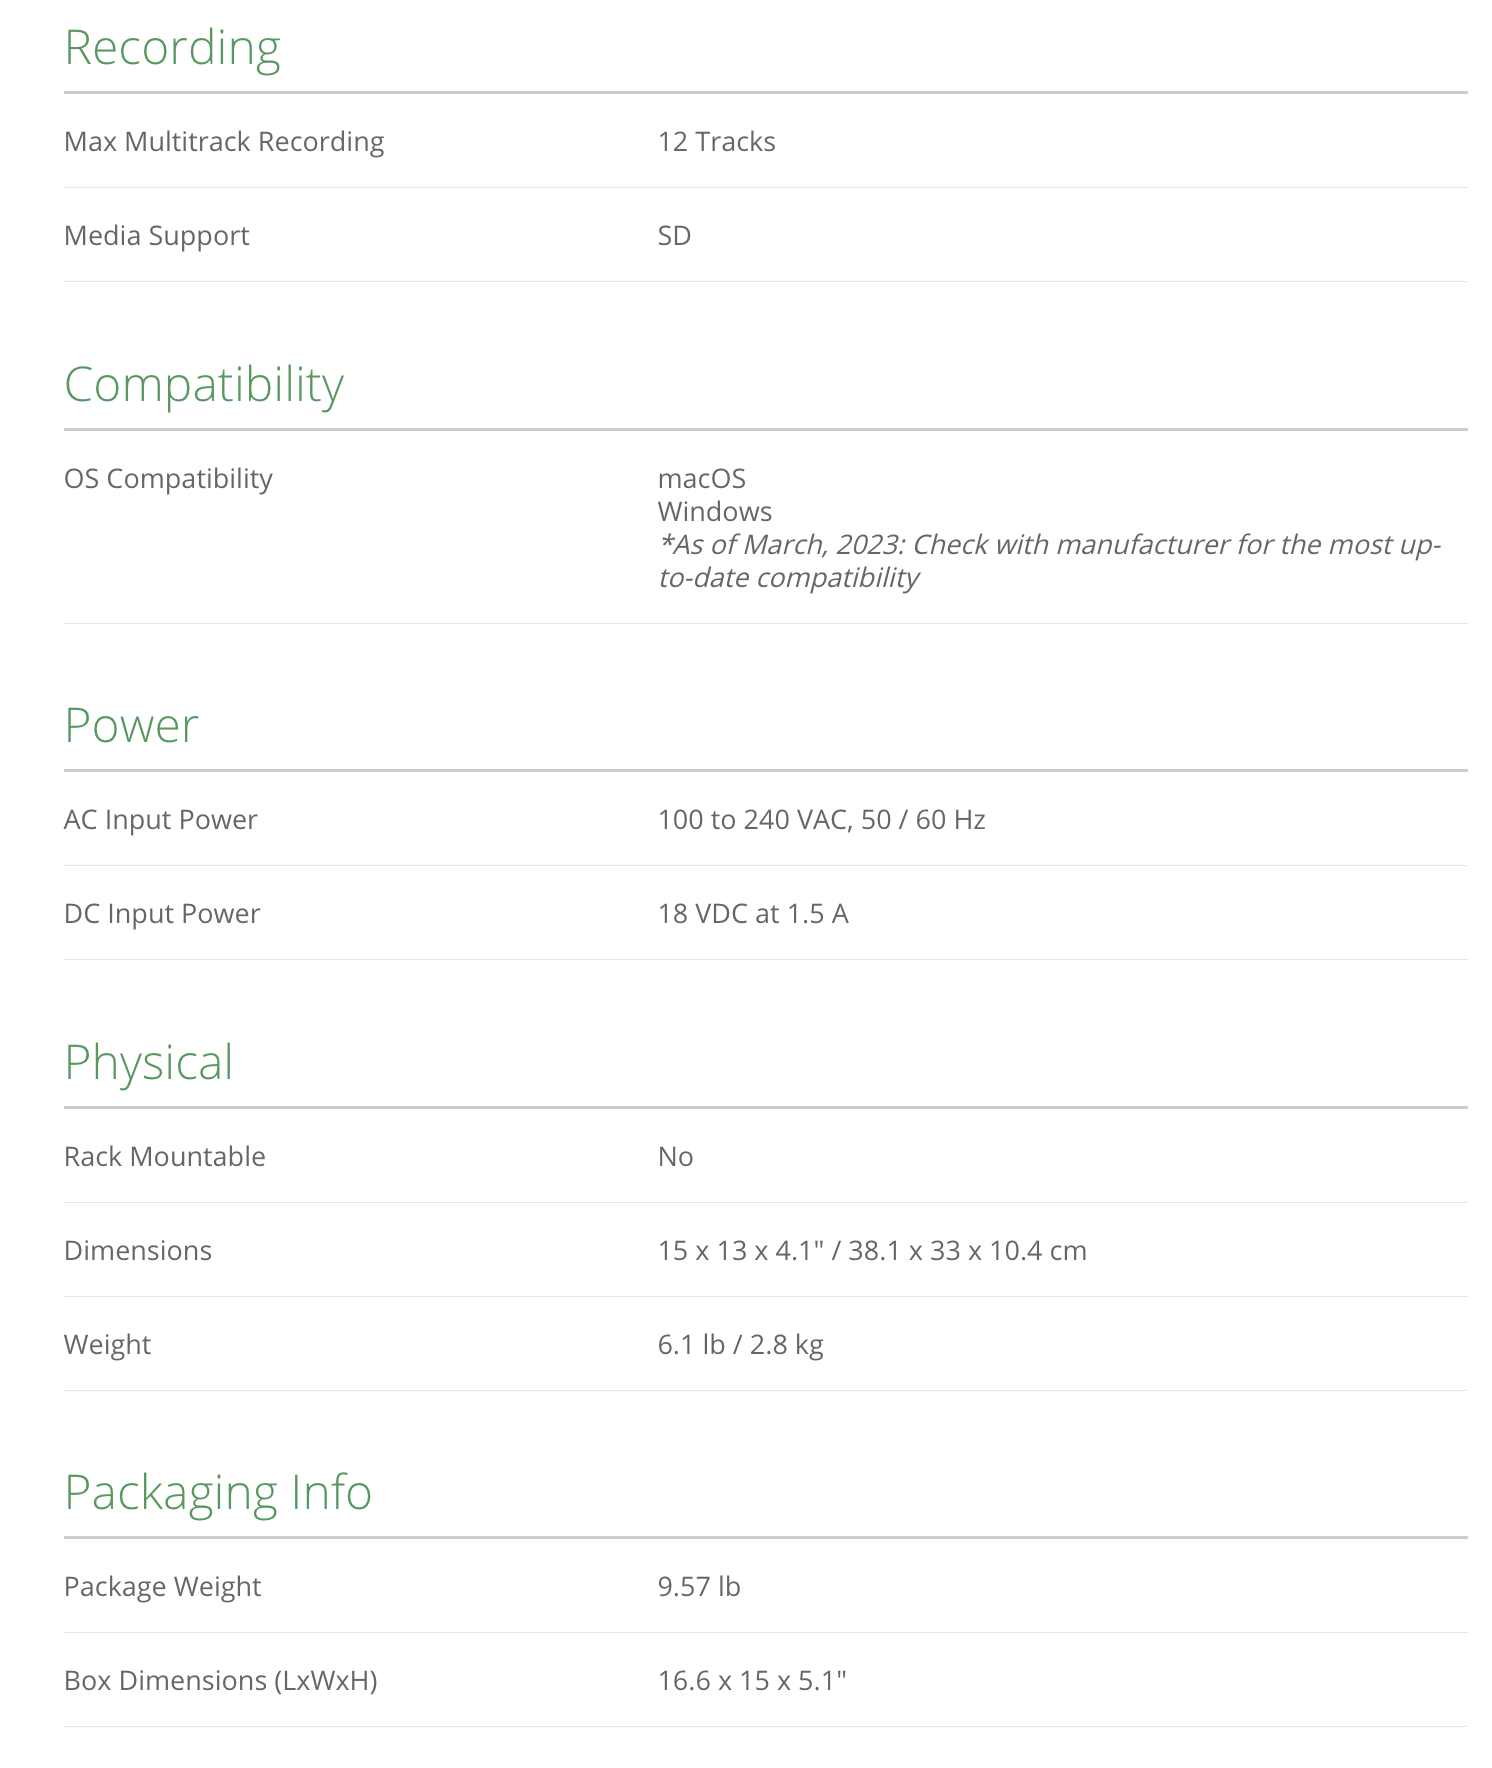Click the SD media value
This screenshot has height=1768, width=1492.
pyautogui.click(x=674, y=236)
